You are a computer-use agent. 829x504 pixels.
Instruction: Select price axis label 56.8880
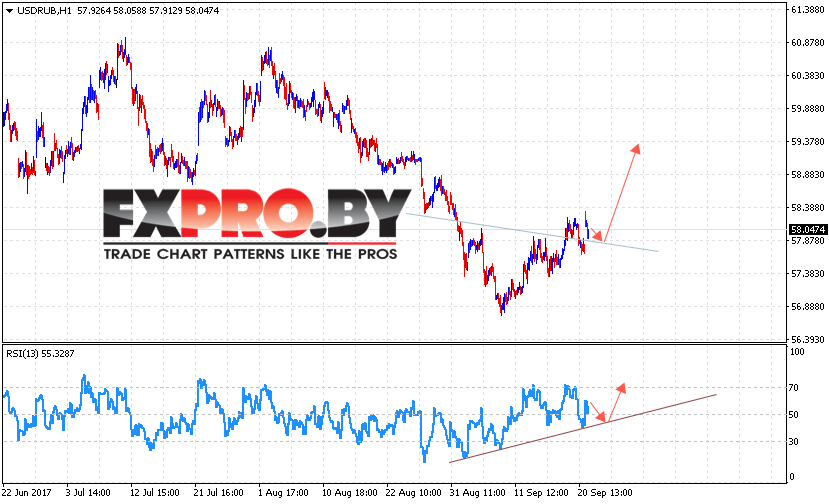(807, 307)
